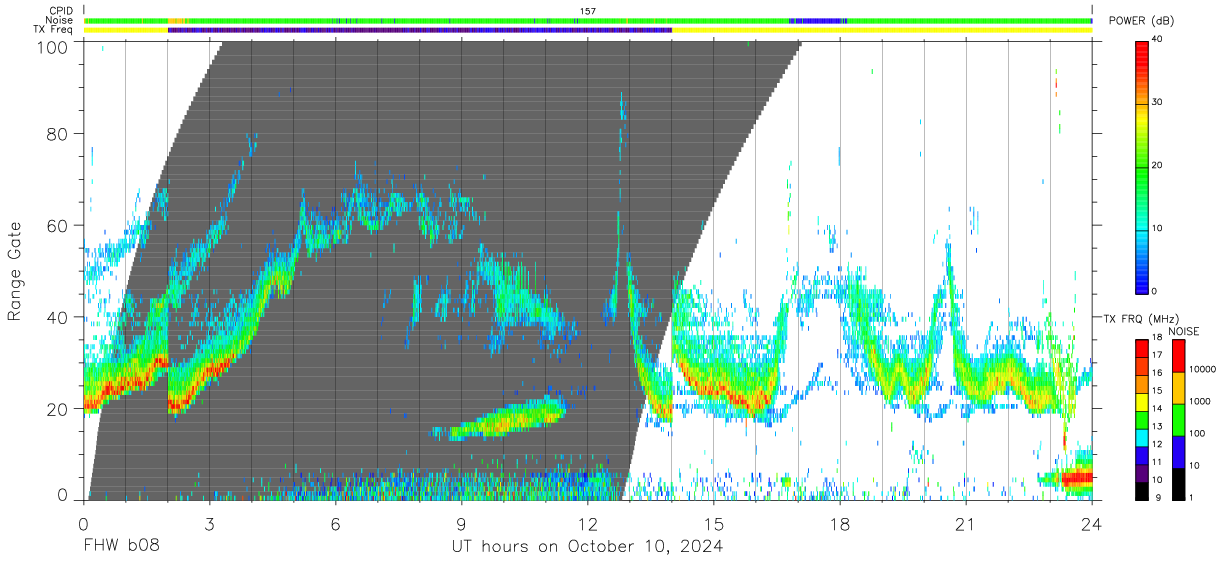Click the 18 tick label on UT hours axis
Screen dimensions: 1228x567
(840, 523)
